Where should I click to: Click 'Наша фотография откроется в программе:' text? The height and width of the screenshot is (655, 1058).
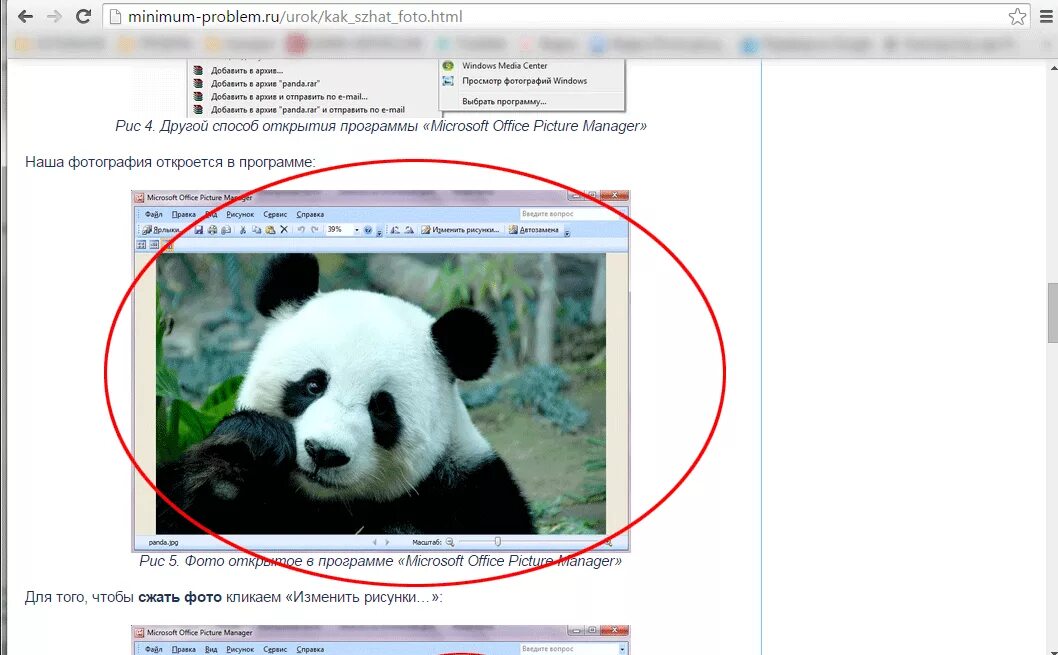click(x=170, y=162)
